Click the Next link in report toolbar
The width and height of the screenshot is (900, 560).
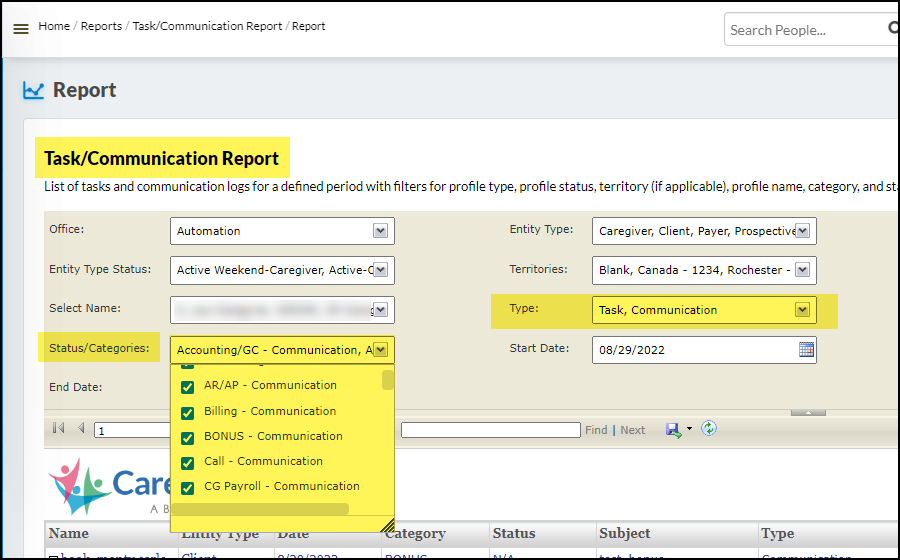[632, 430]
